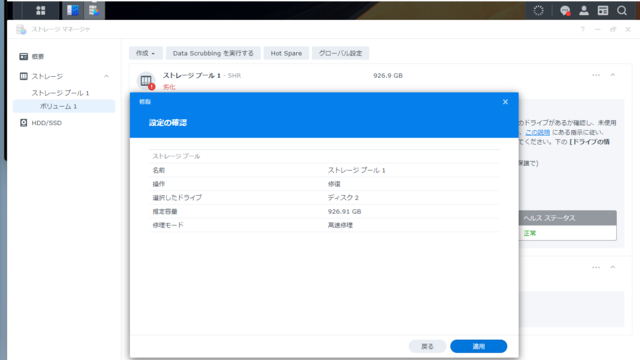
Task: Click the degraded storage pool icon
Action: 146,80
